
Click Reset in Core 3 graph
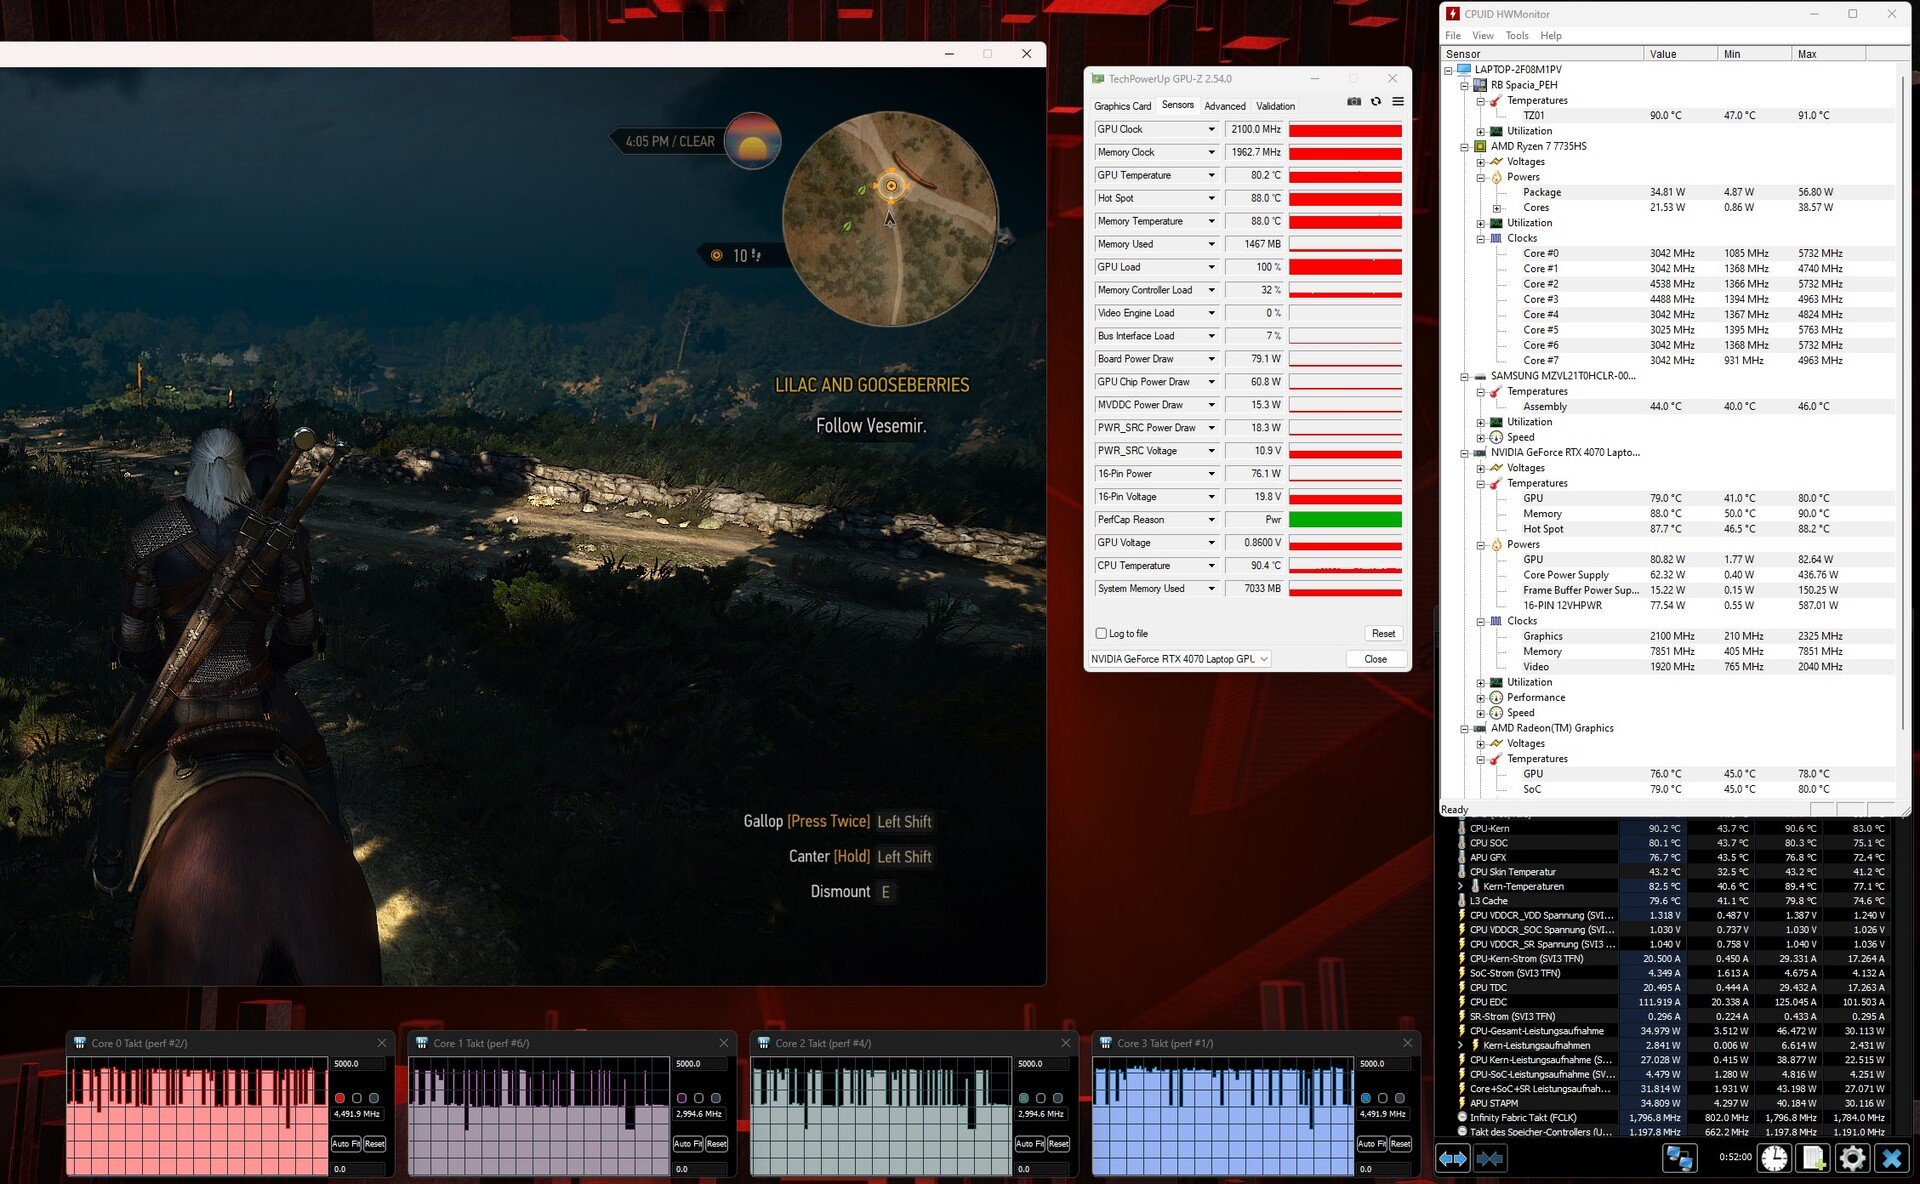tap(1401, 1143)
